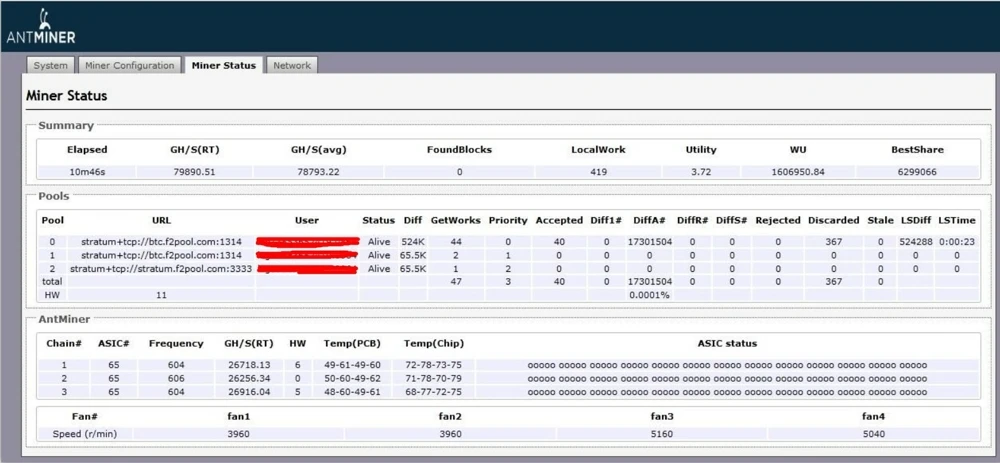The image size is (1000, 463).
Task: Open the Network tab
Action: point(291,65)
